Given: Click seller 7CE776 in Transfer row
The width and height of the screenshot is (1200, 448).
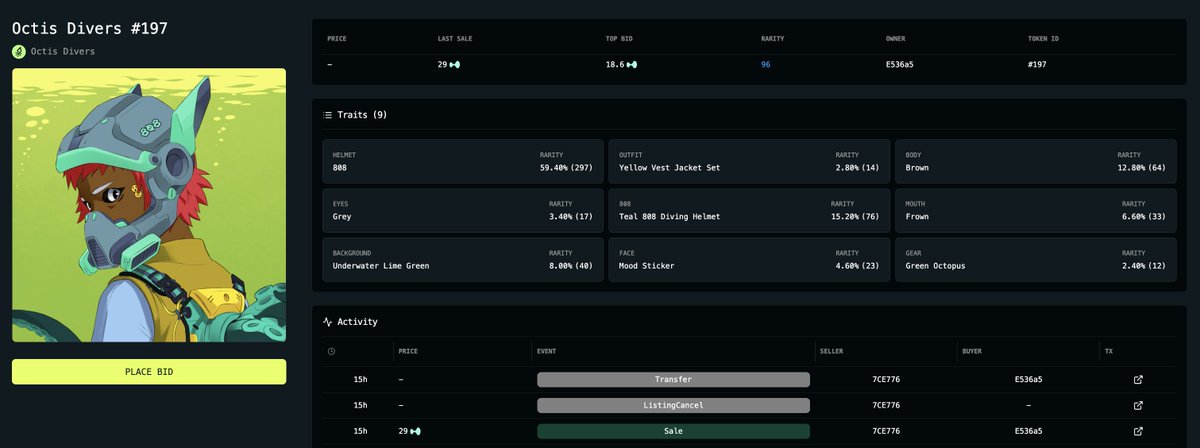Looking at the screenshot, I should pyautogui.click(x=888, y=380).
